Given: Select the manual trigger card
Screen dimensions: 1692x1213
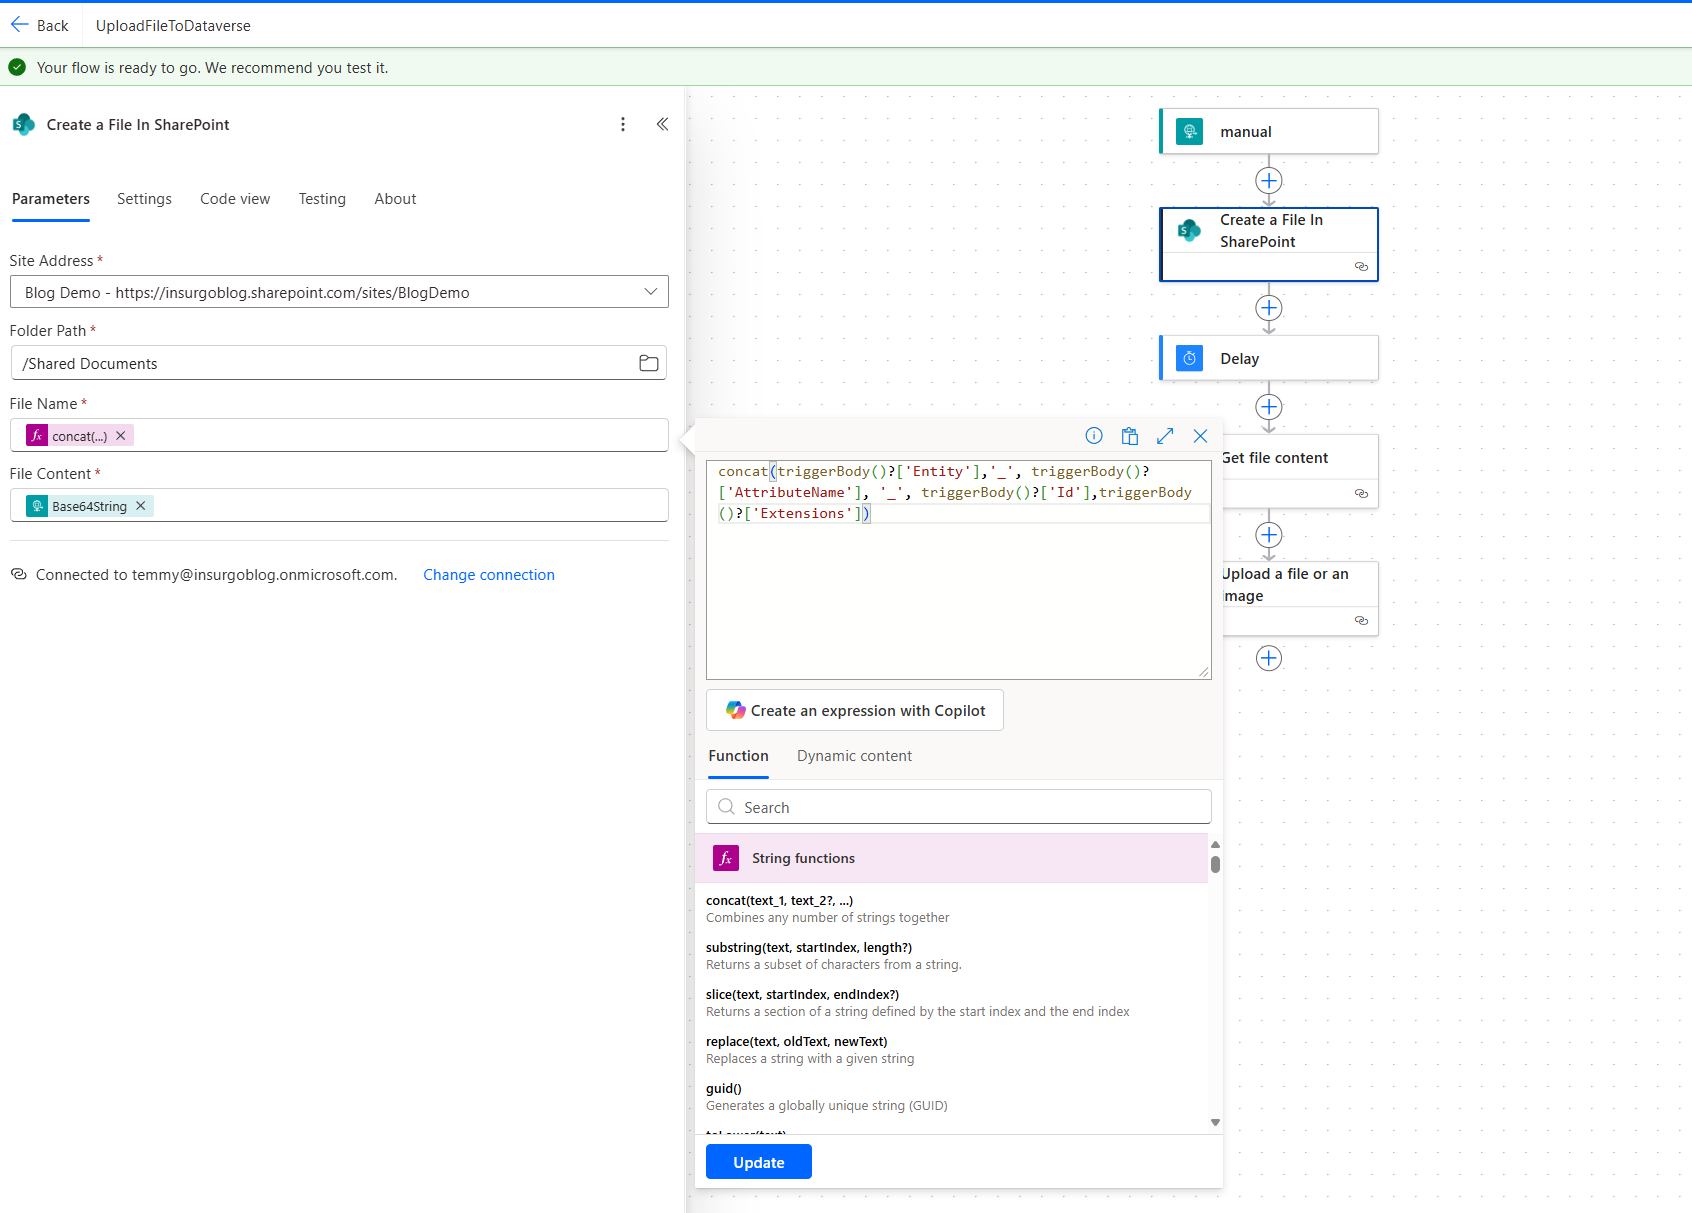Looking at the screenshot, I should (1269, 131).
